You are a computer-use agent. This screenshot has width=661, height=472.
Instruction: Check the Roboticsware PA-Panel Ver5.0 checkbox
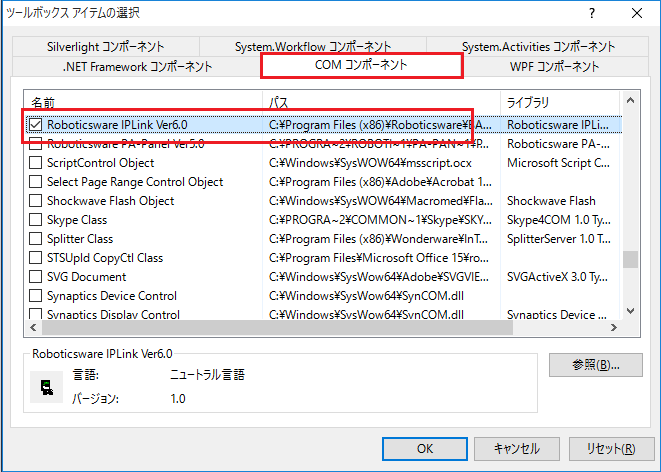tap(36, 144)
